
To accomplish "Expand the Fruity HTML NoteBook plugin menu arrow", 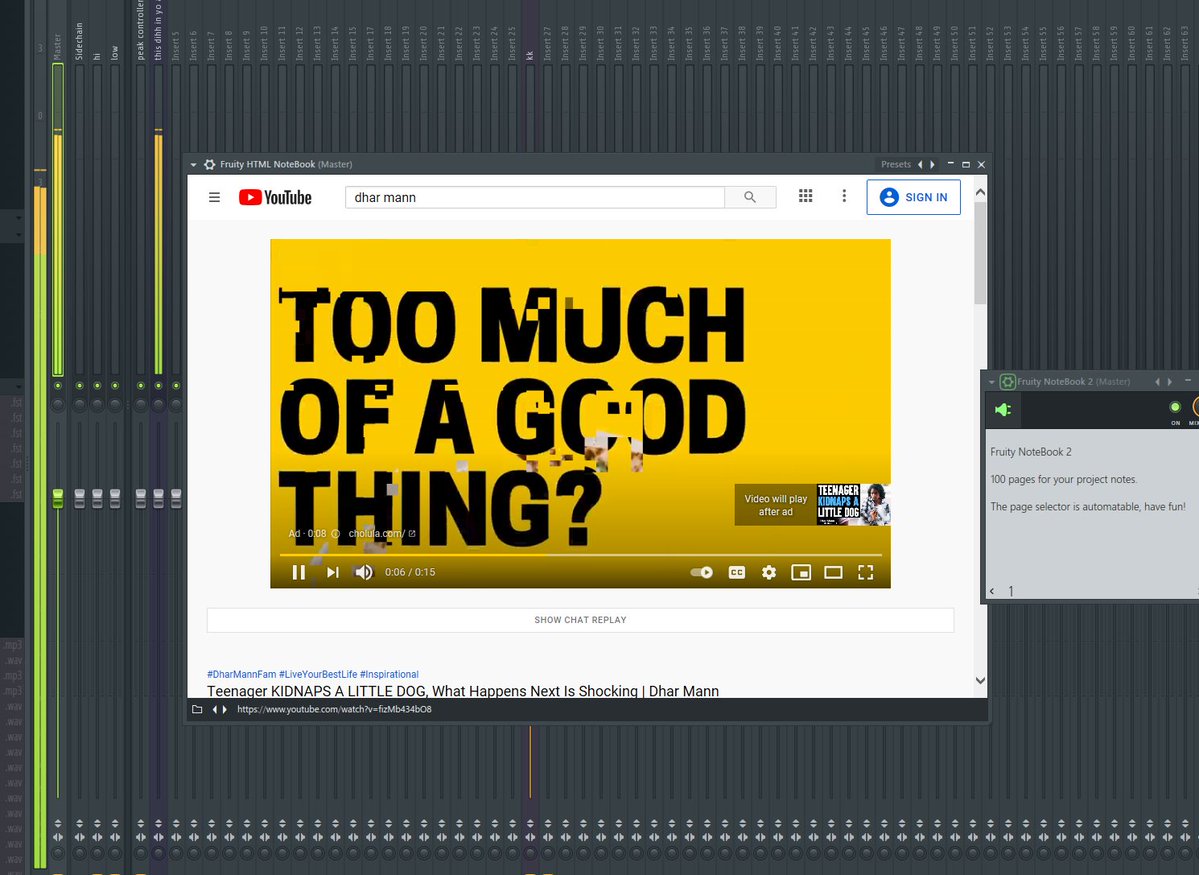I will pyautogui.click(x=194, y=164).
